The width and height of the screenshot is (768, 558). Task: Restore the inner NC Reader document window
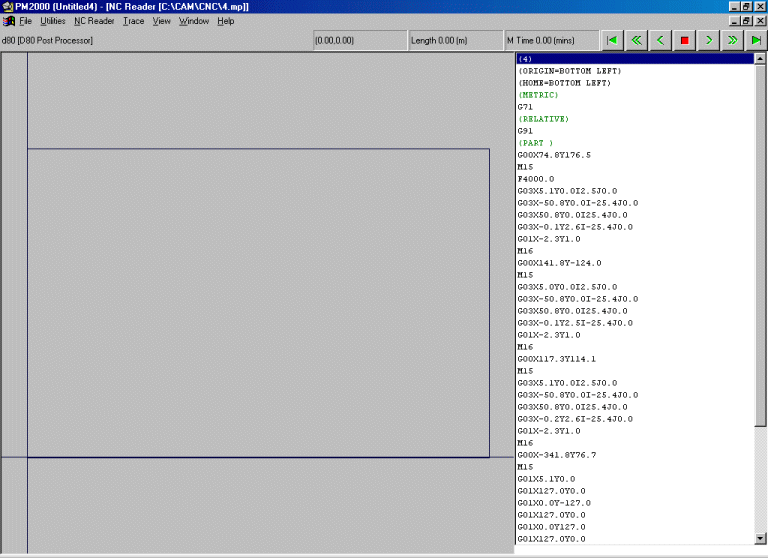746,21
